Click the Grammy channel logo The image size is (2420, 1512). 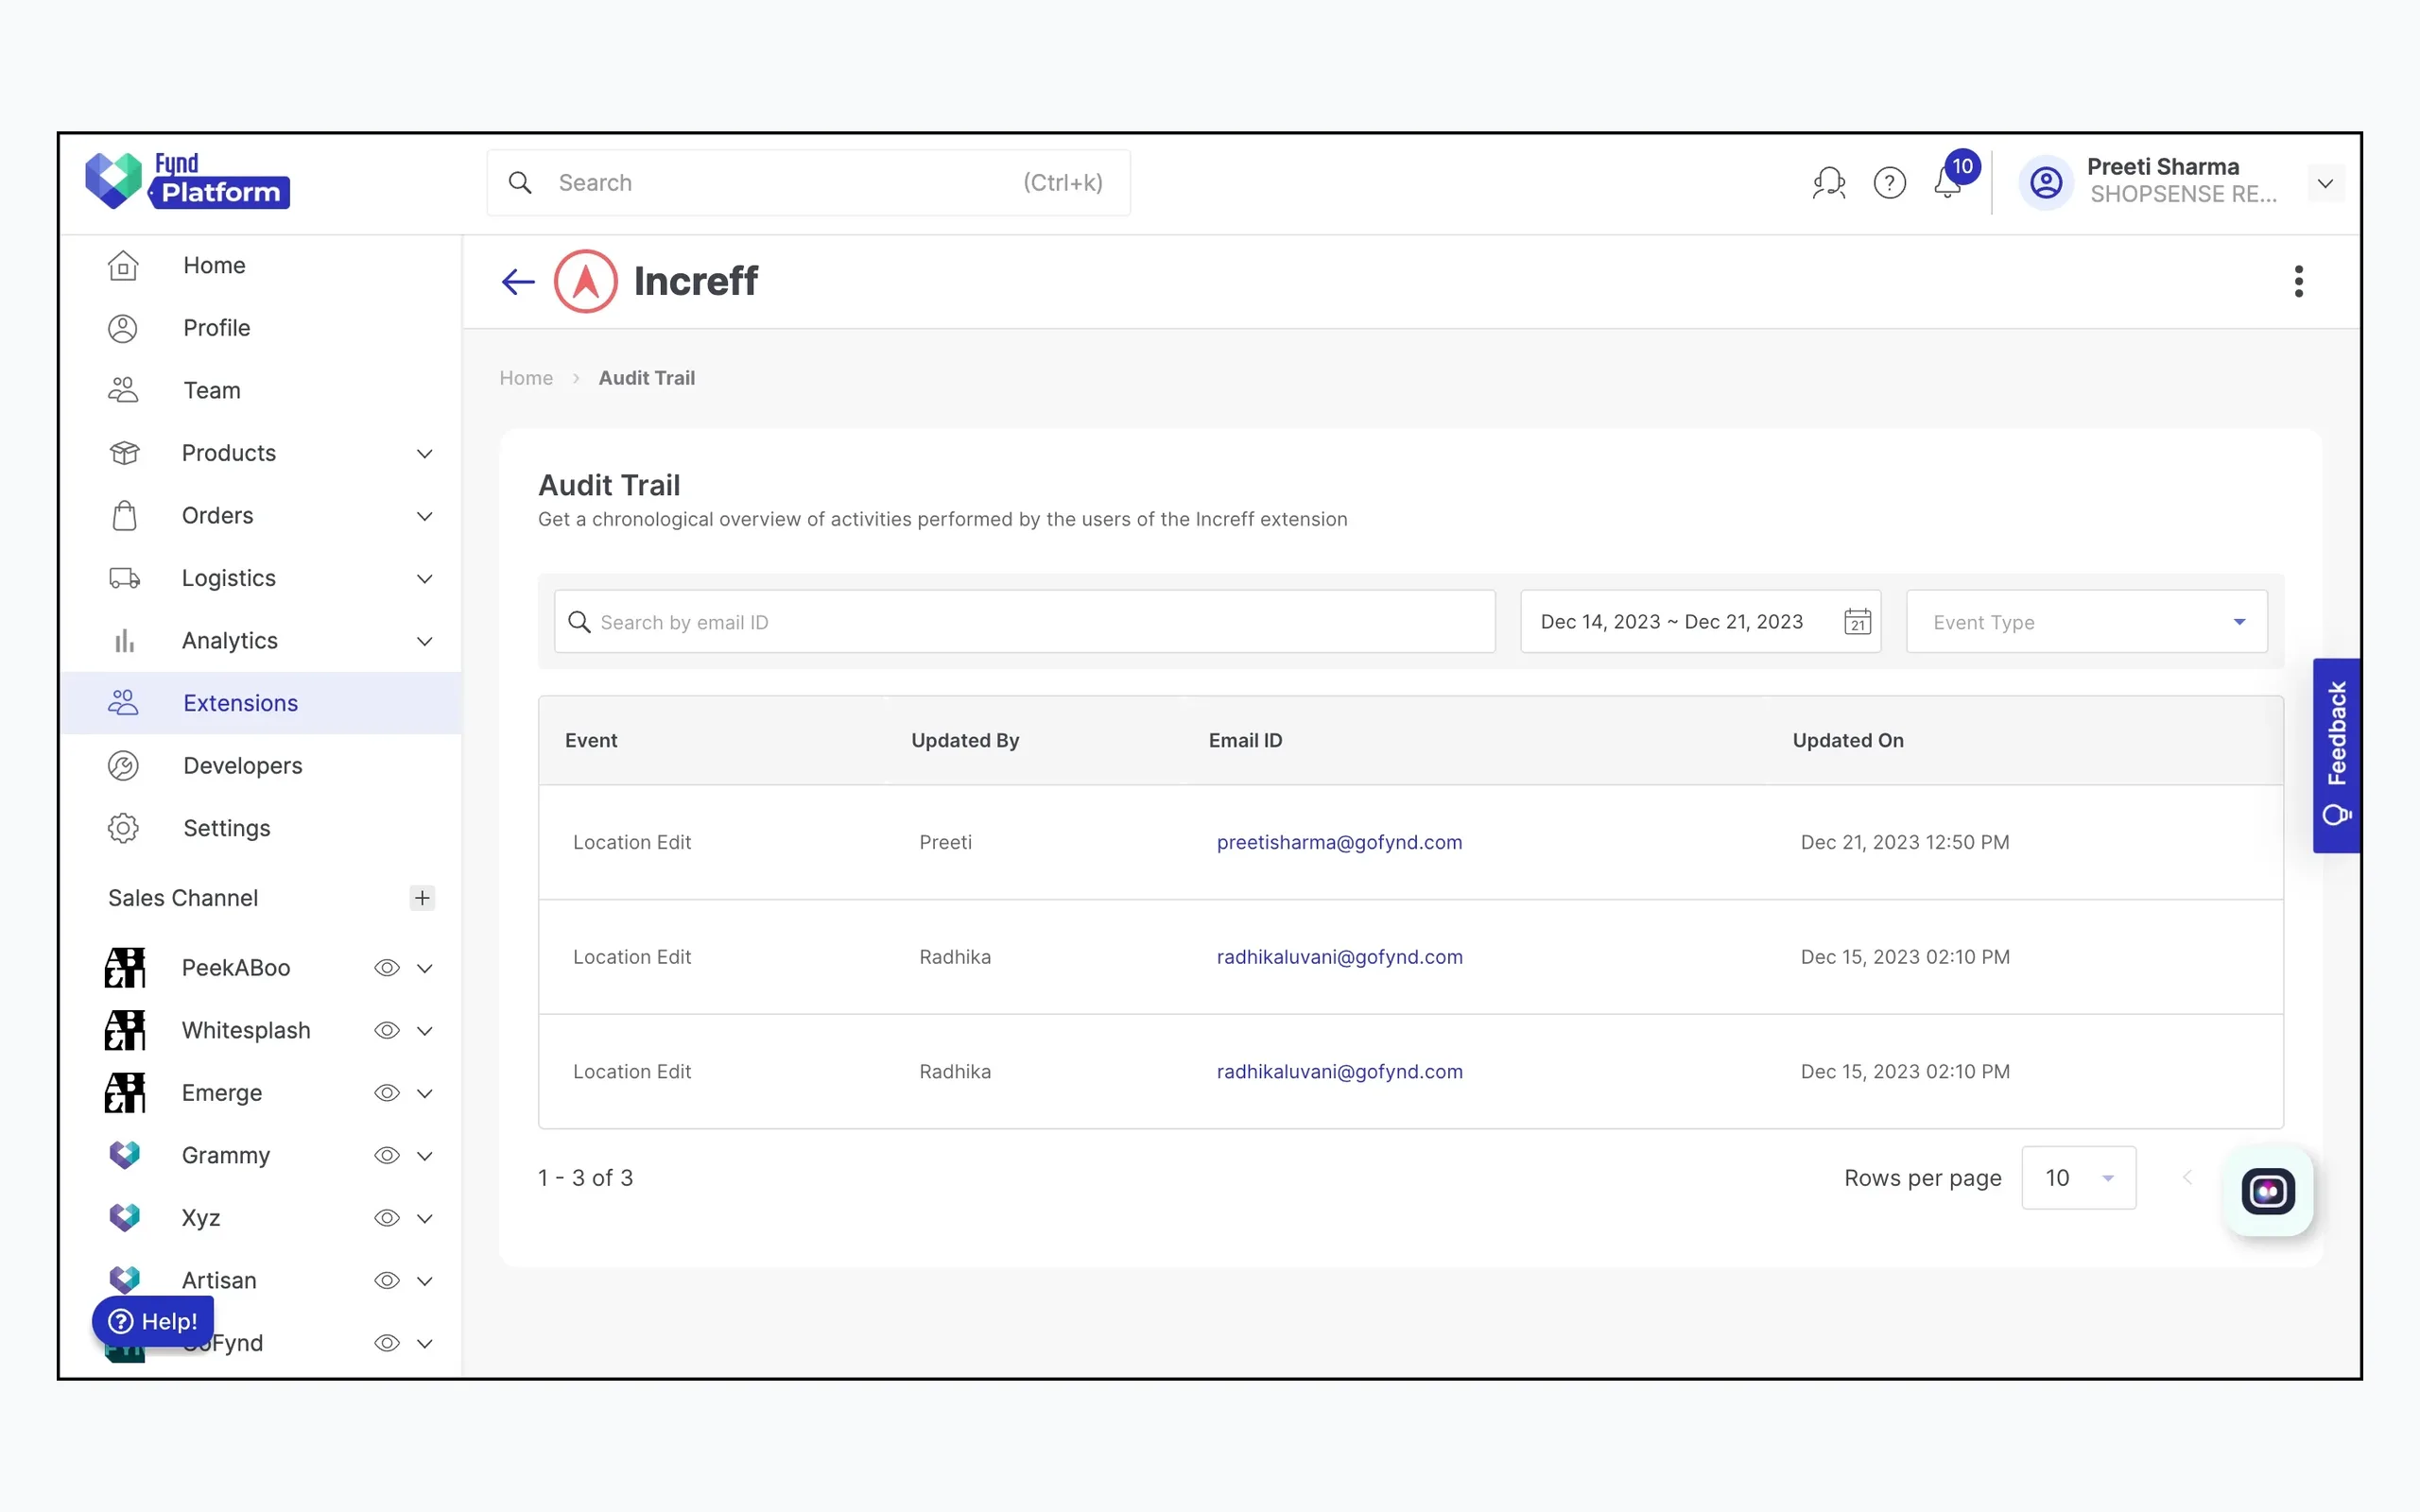(125, 1156)
